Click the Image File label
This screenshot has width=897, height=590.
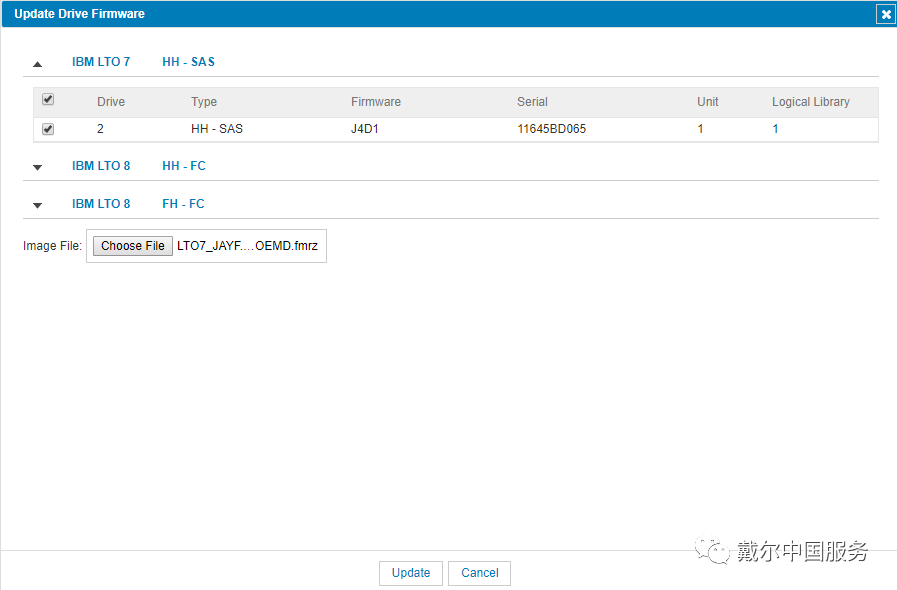pyautogui.click(x=52, y=246)
